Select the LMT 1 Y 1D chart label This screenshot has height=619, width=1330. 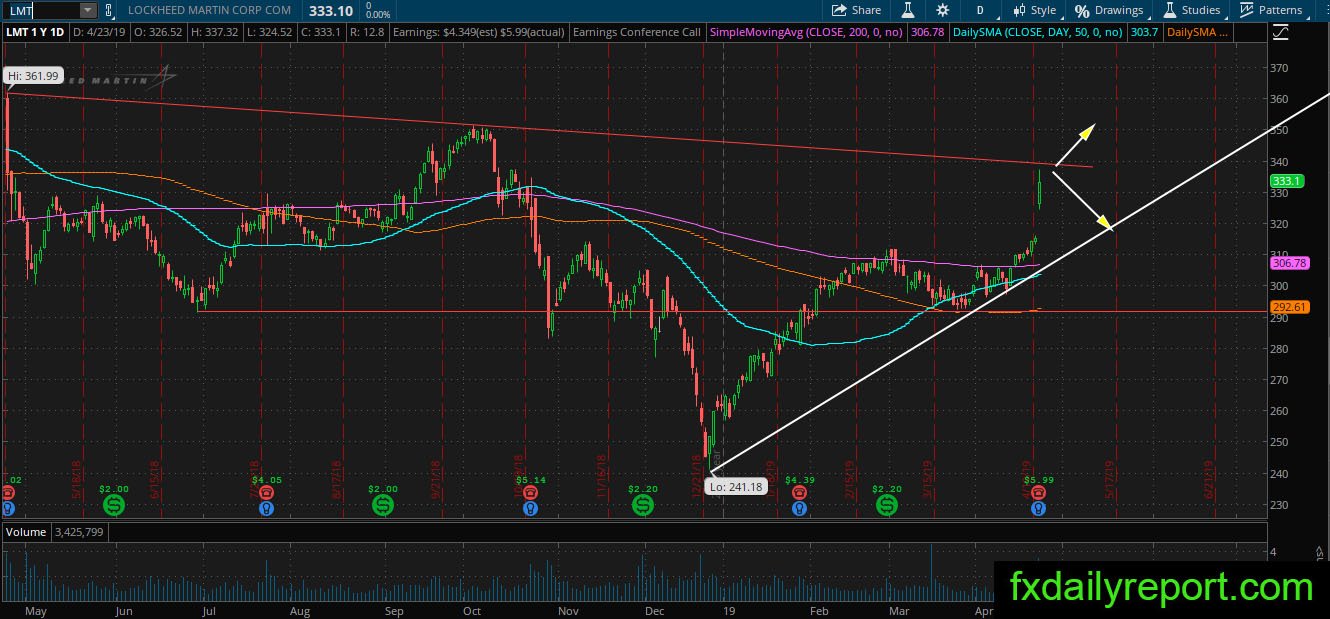(x=35, y=32)
